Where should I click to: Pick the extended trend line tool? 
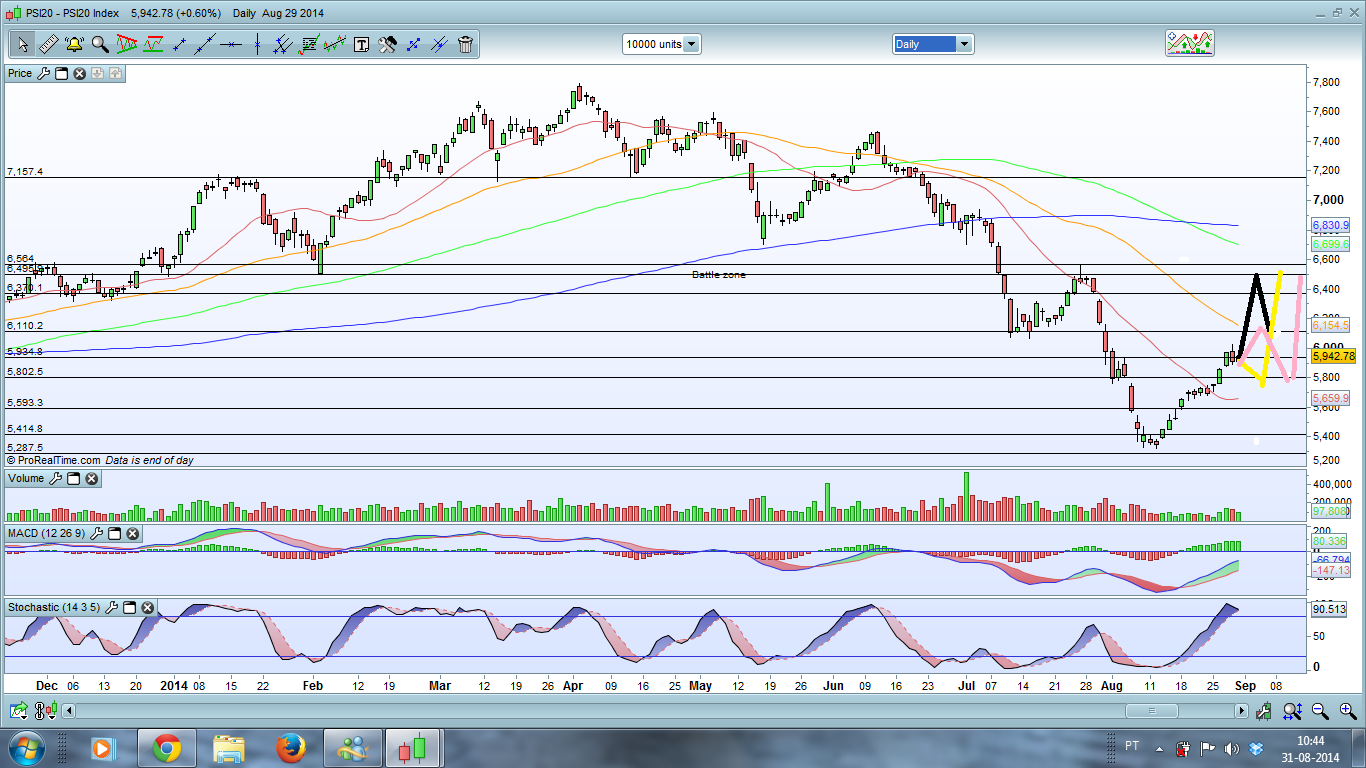point(205,44)
